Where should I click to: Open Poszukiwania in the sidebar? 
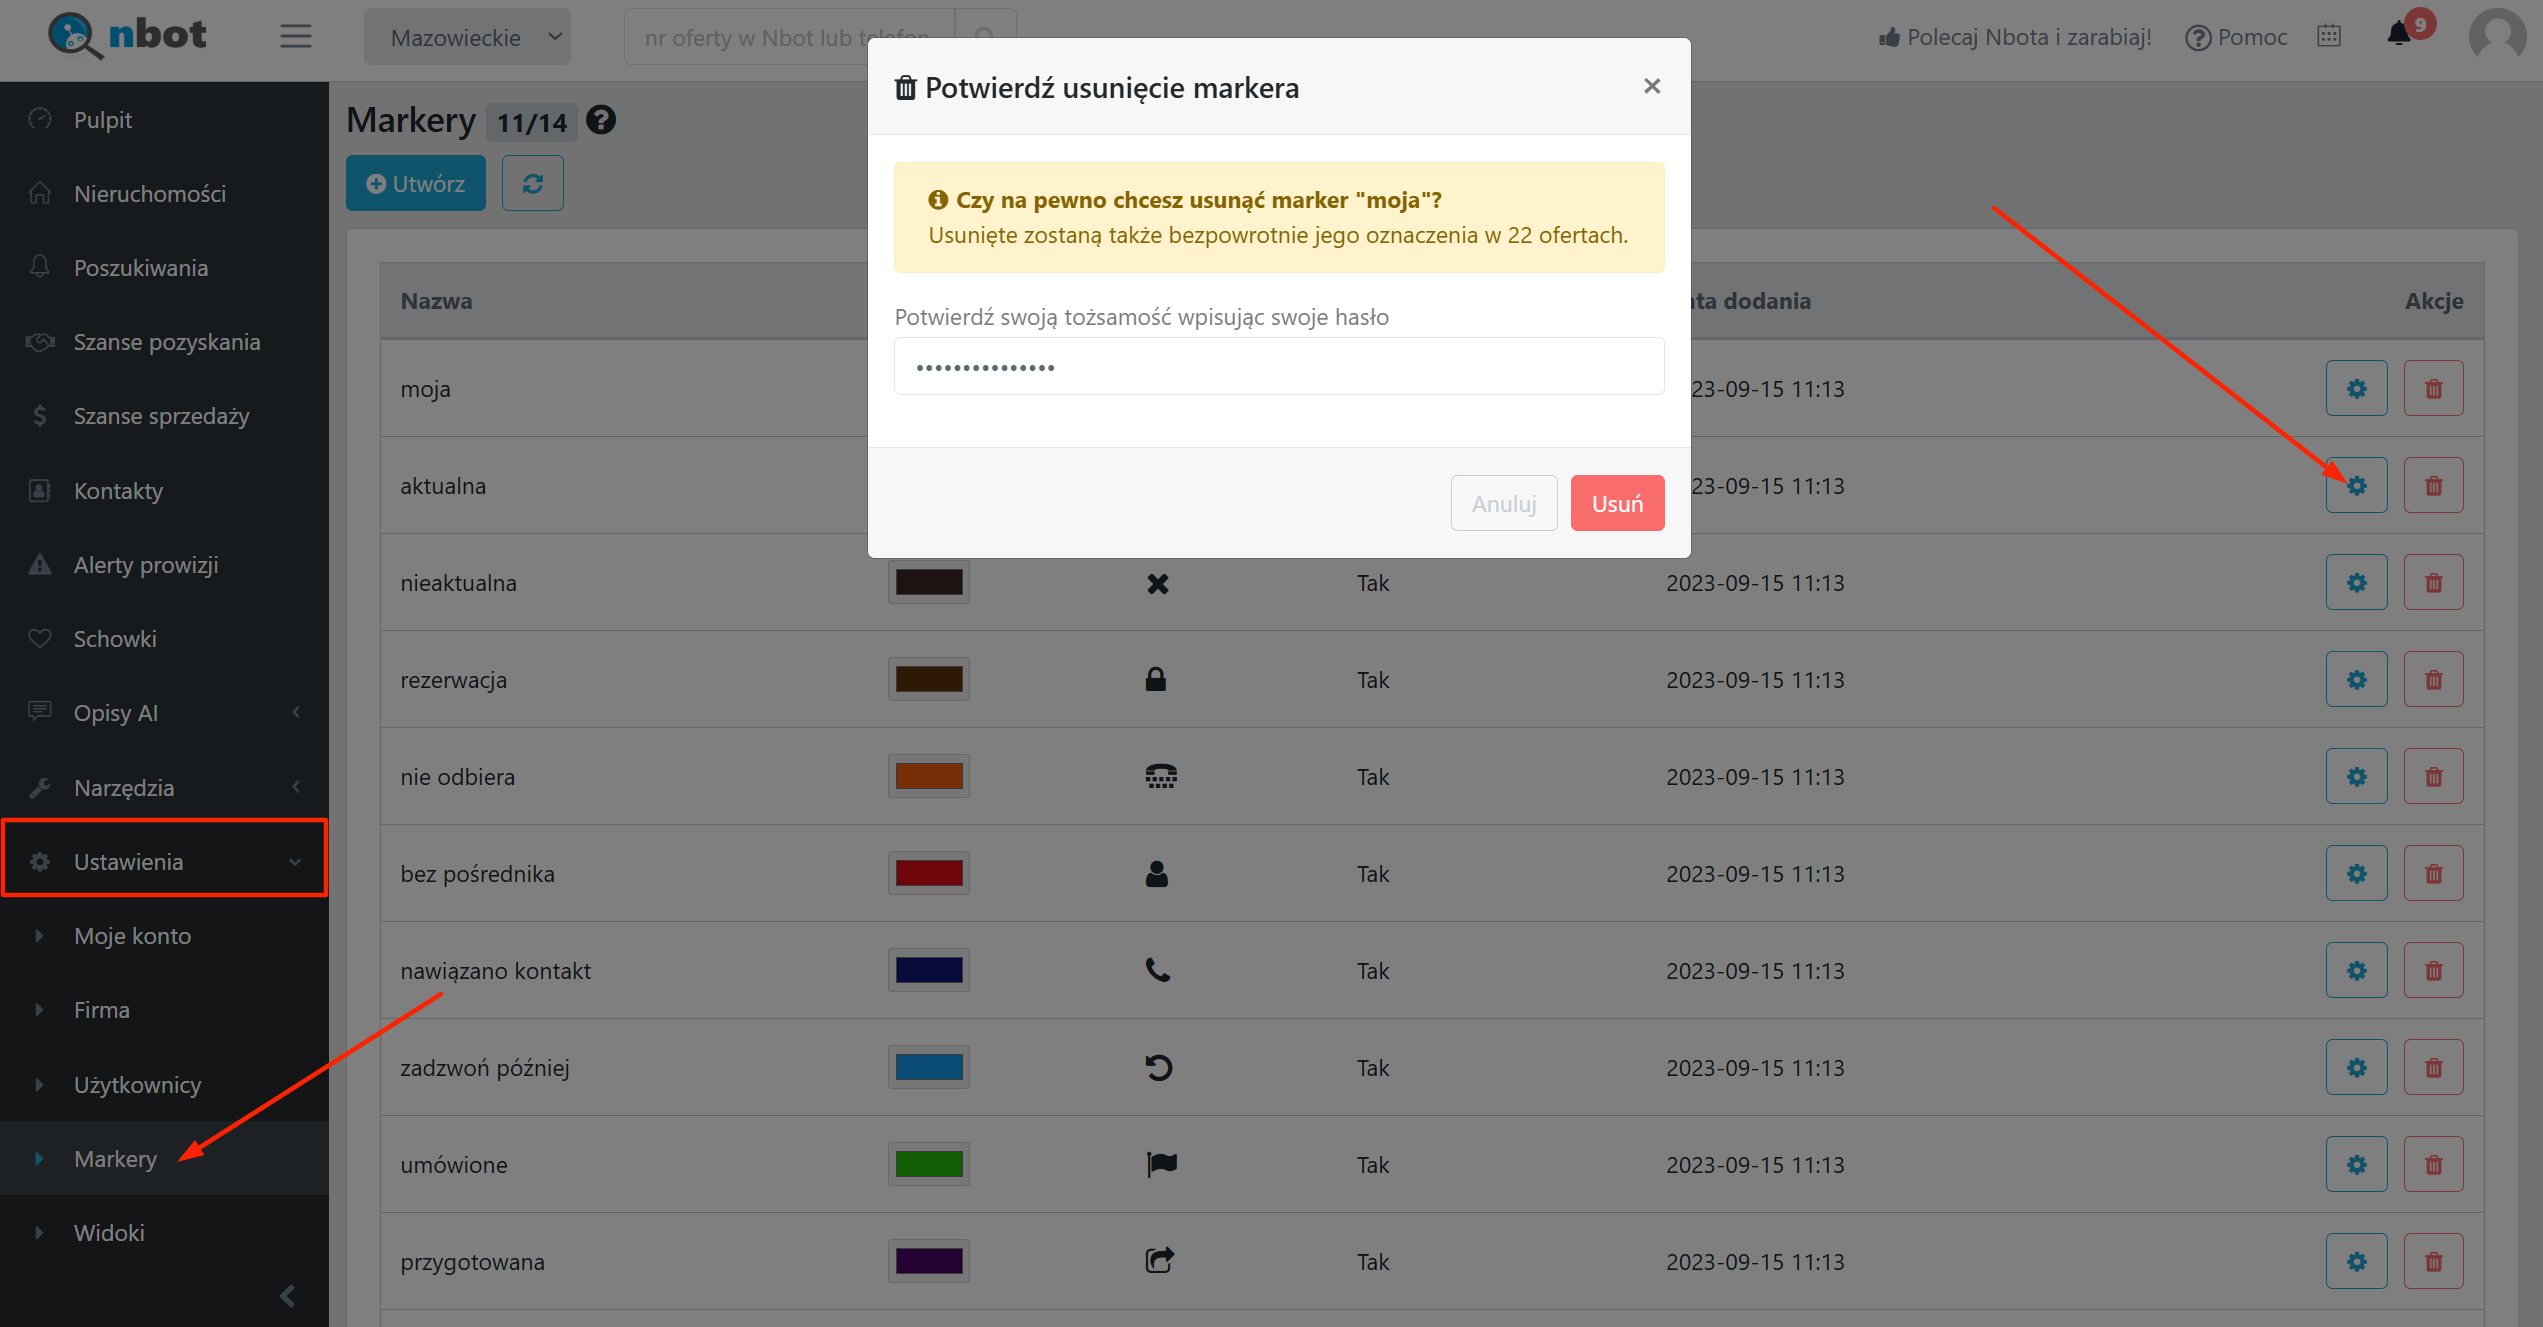[165, 268]
